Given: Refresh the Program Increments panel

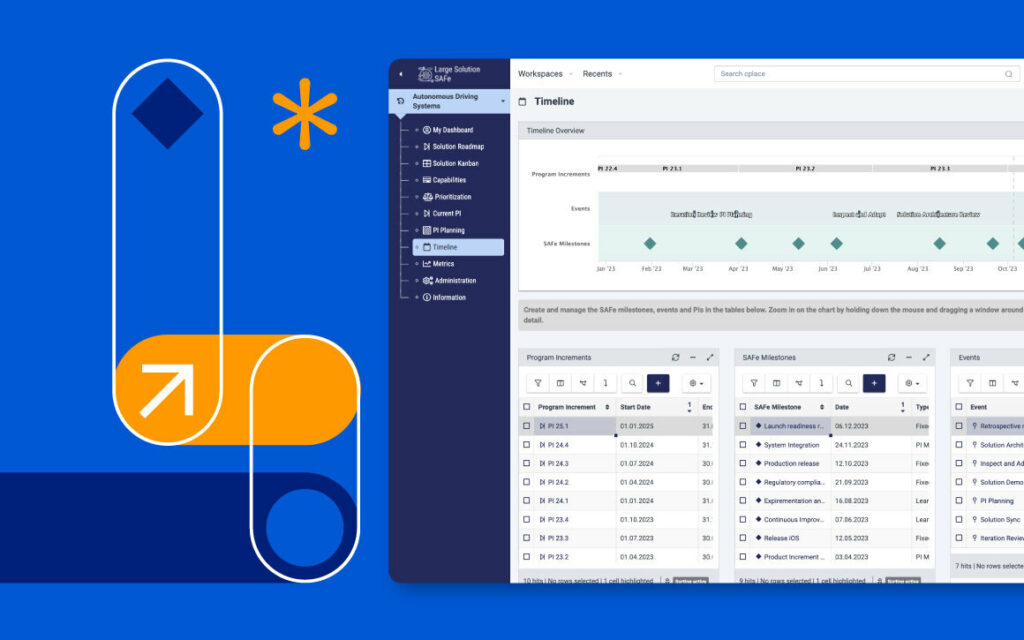Looking at the screenshot, I should tap(675, 357).
